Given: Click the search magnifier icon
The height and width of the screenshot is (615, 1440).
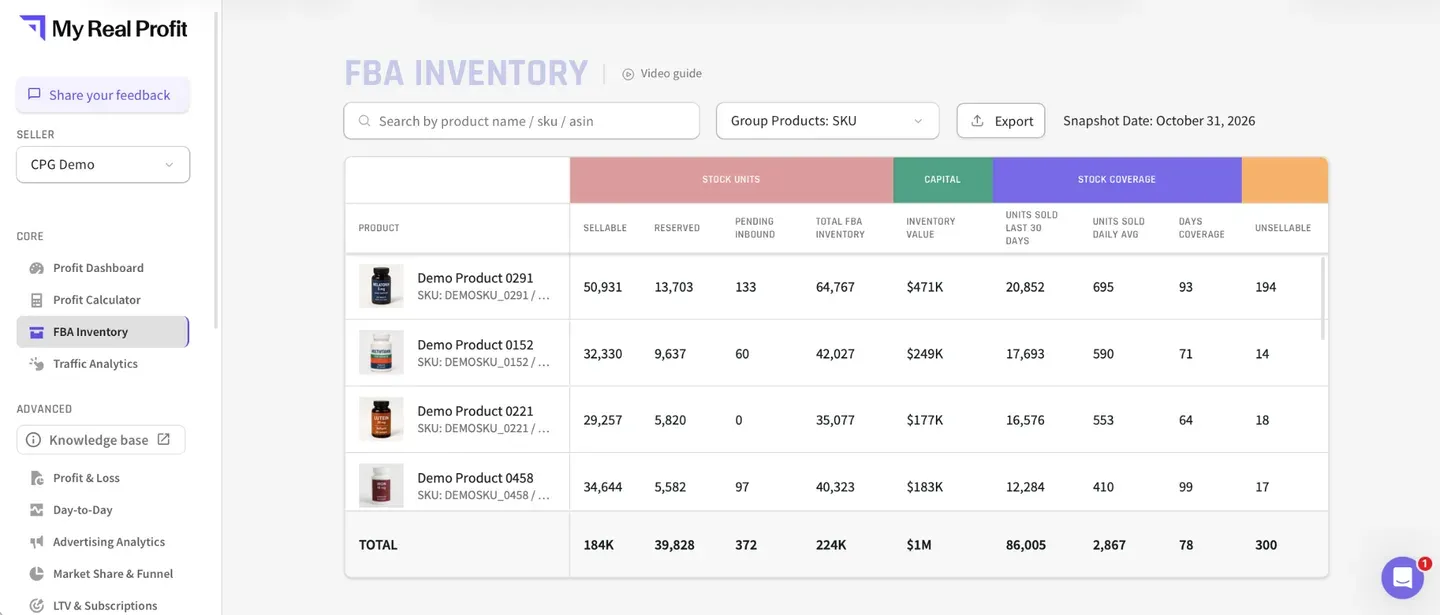Looking at the screenshot, I should [365, 121].
